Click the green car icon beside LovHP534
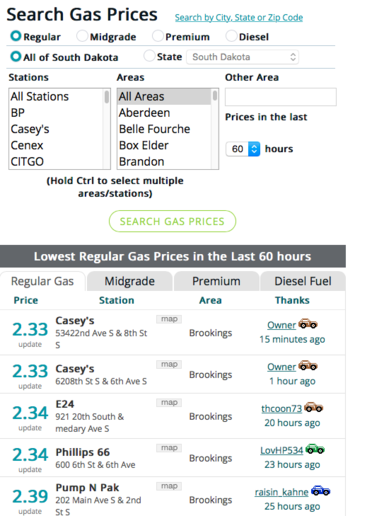Viewport: 384px width, 516px height. click(x=315, y=449)
